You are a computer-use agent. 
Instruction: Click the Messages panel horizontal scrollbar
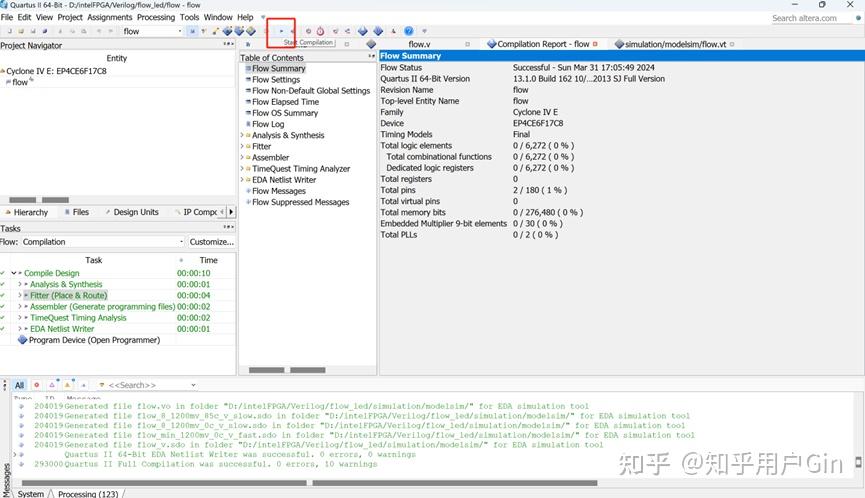pos(309,483)
